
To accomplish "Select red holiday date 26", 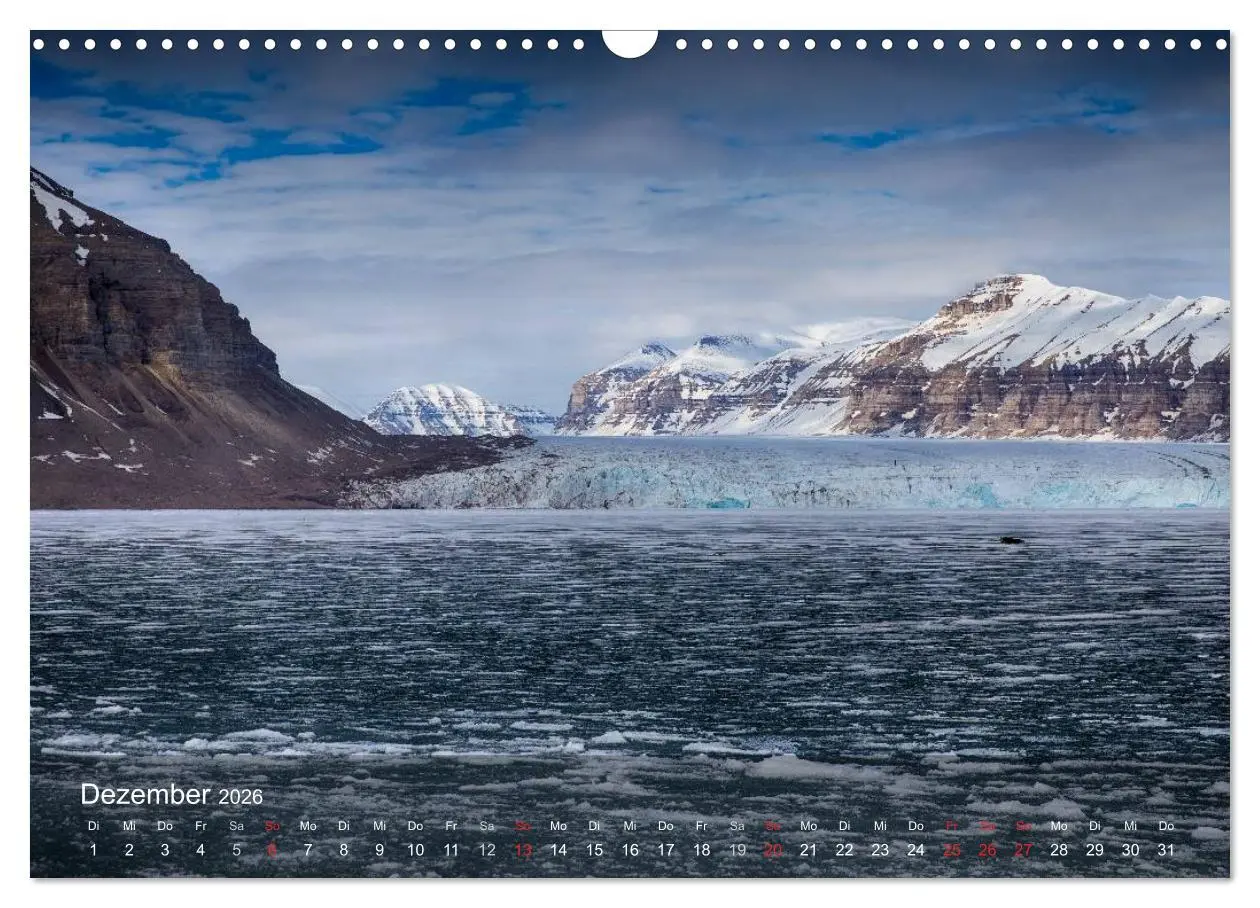I will point(987,850).
